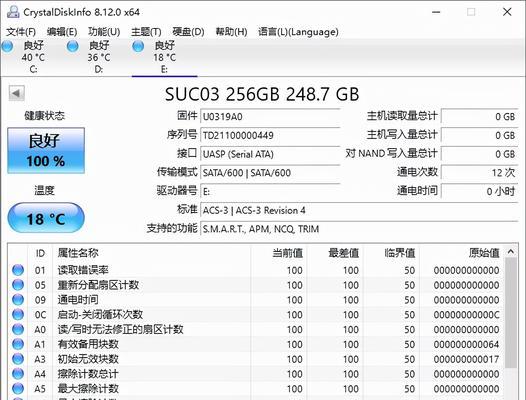Select the E: drive at 18 °C
Screen dimensions: 526x400
[164, 57]
